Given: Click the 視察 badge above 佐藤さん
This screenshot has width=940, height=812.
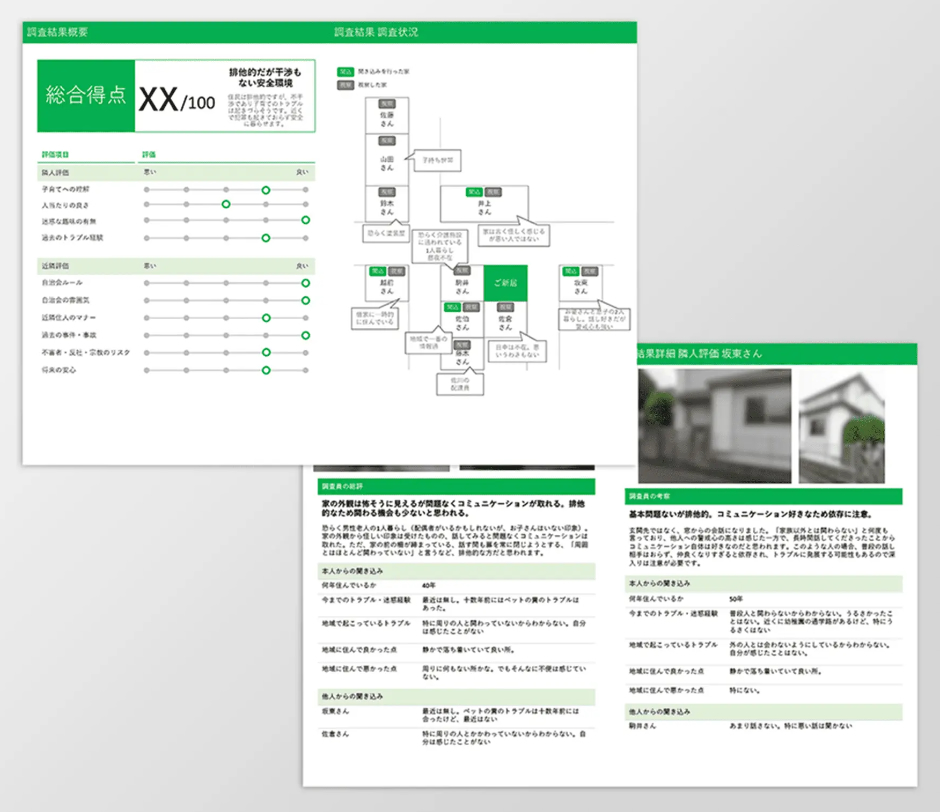Looking at the screenshot, I should [x=388, y=103].
